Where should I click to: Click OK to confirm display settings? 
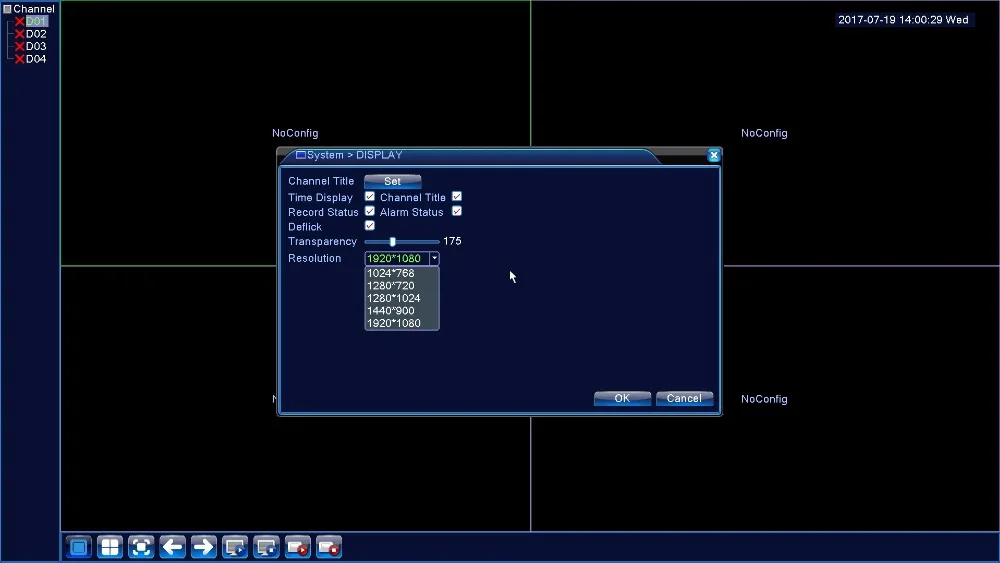(622, 398)
